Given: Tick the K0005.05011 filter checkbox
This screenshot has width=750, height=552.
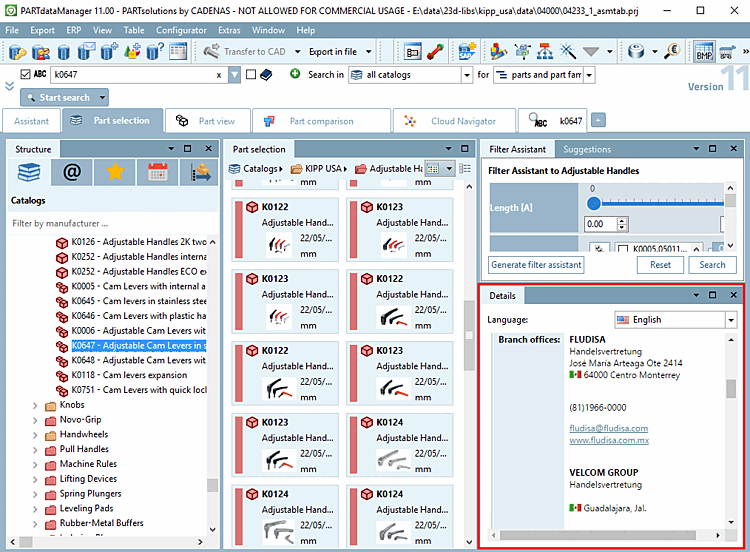Looking at the screenshot, I should (x=622, y=249).
